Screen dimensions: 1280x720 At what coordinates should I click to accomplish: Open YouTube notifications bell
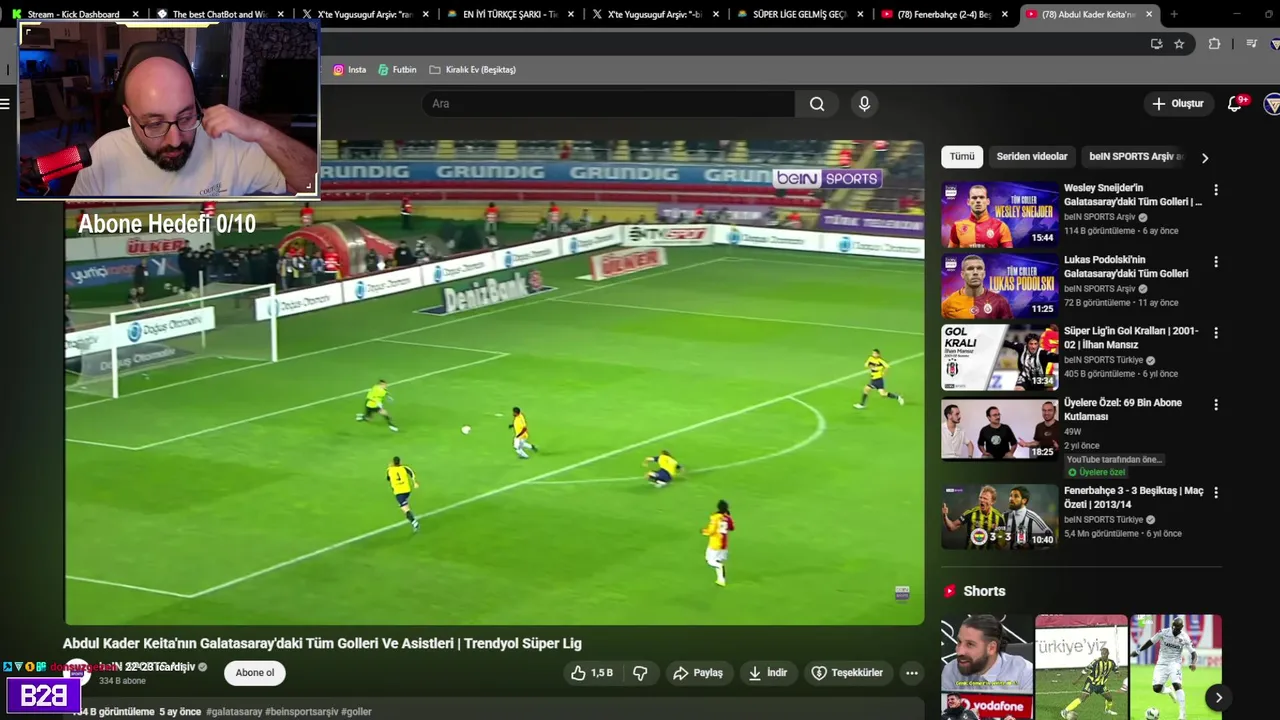tap(1235, 104)
